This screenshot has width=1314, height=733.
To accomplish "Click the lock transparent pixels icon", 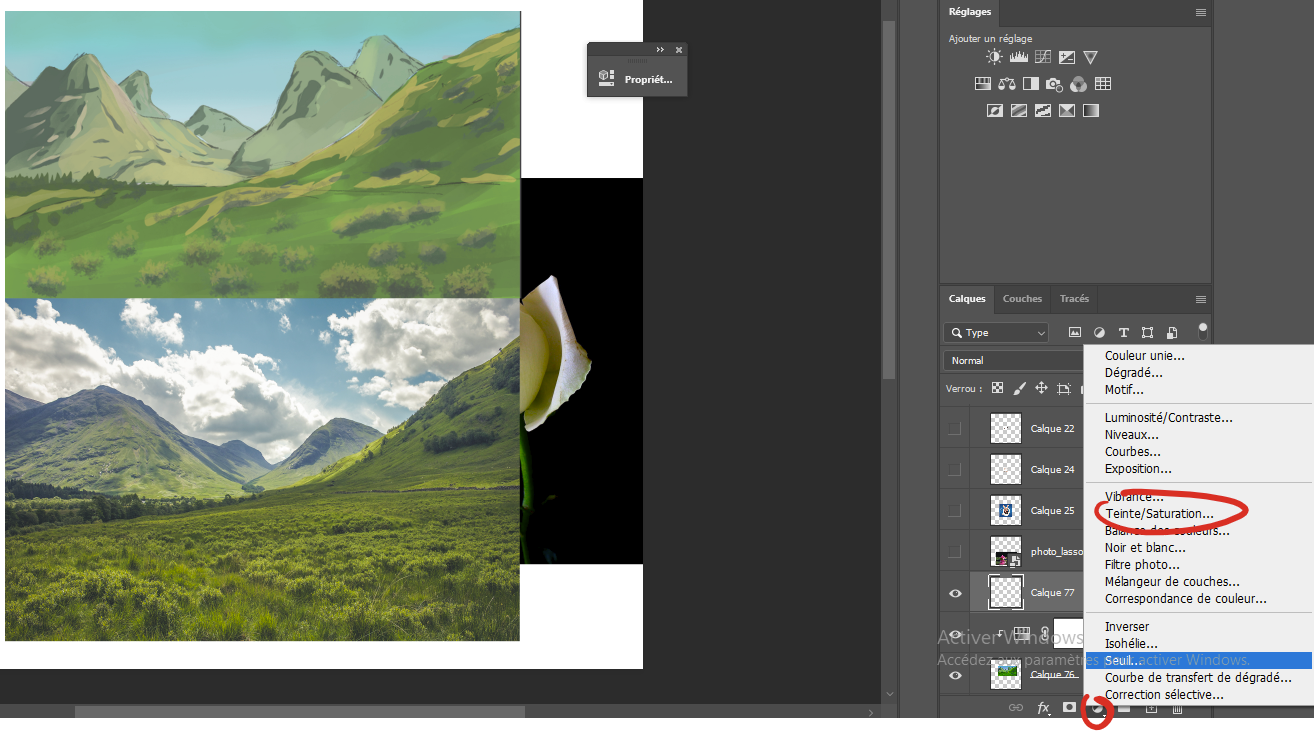I will tap(997, 388).
